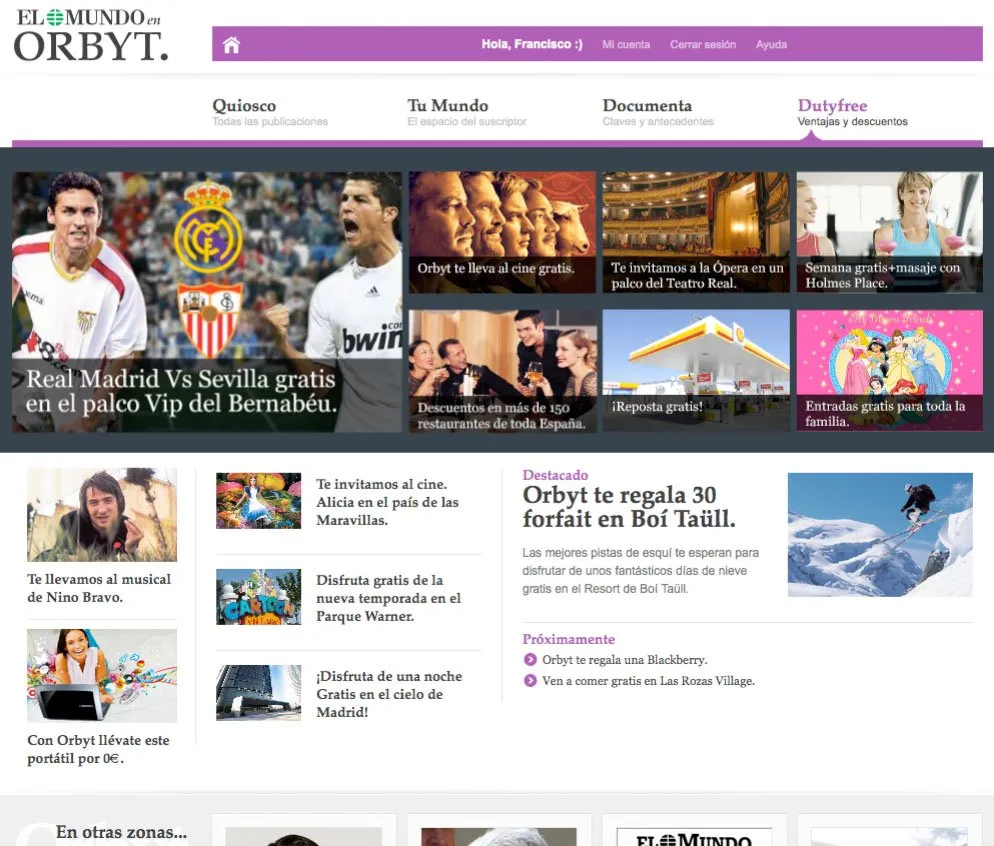Click the Próximamente heading
Image resolution: width=994 pixels, height=846 pixels.
[x=569, y=639]
